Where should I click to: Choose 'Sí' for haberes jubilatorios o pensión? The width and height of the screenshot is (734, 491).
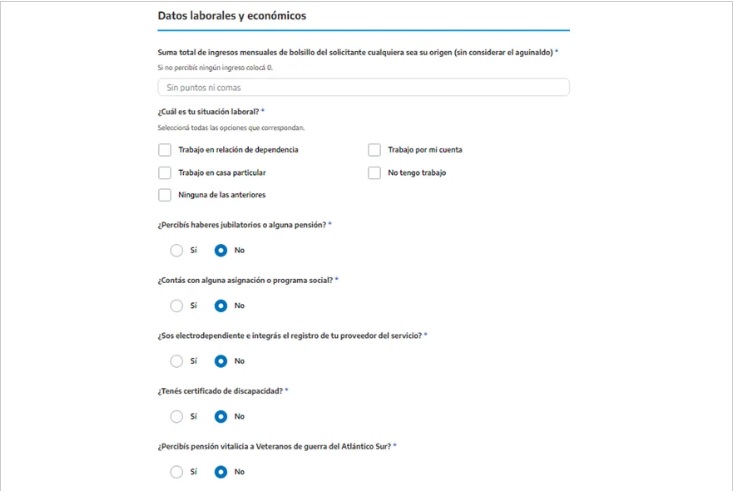(177, 250)
